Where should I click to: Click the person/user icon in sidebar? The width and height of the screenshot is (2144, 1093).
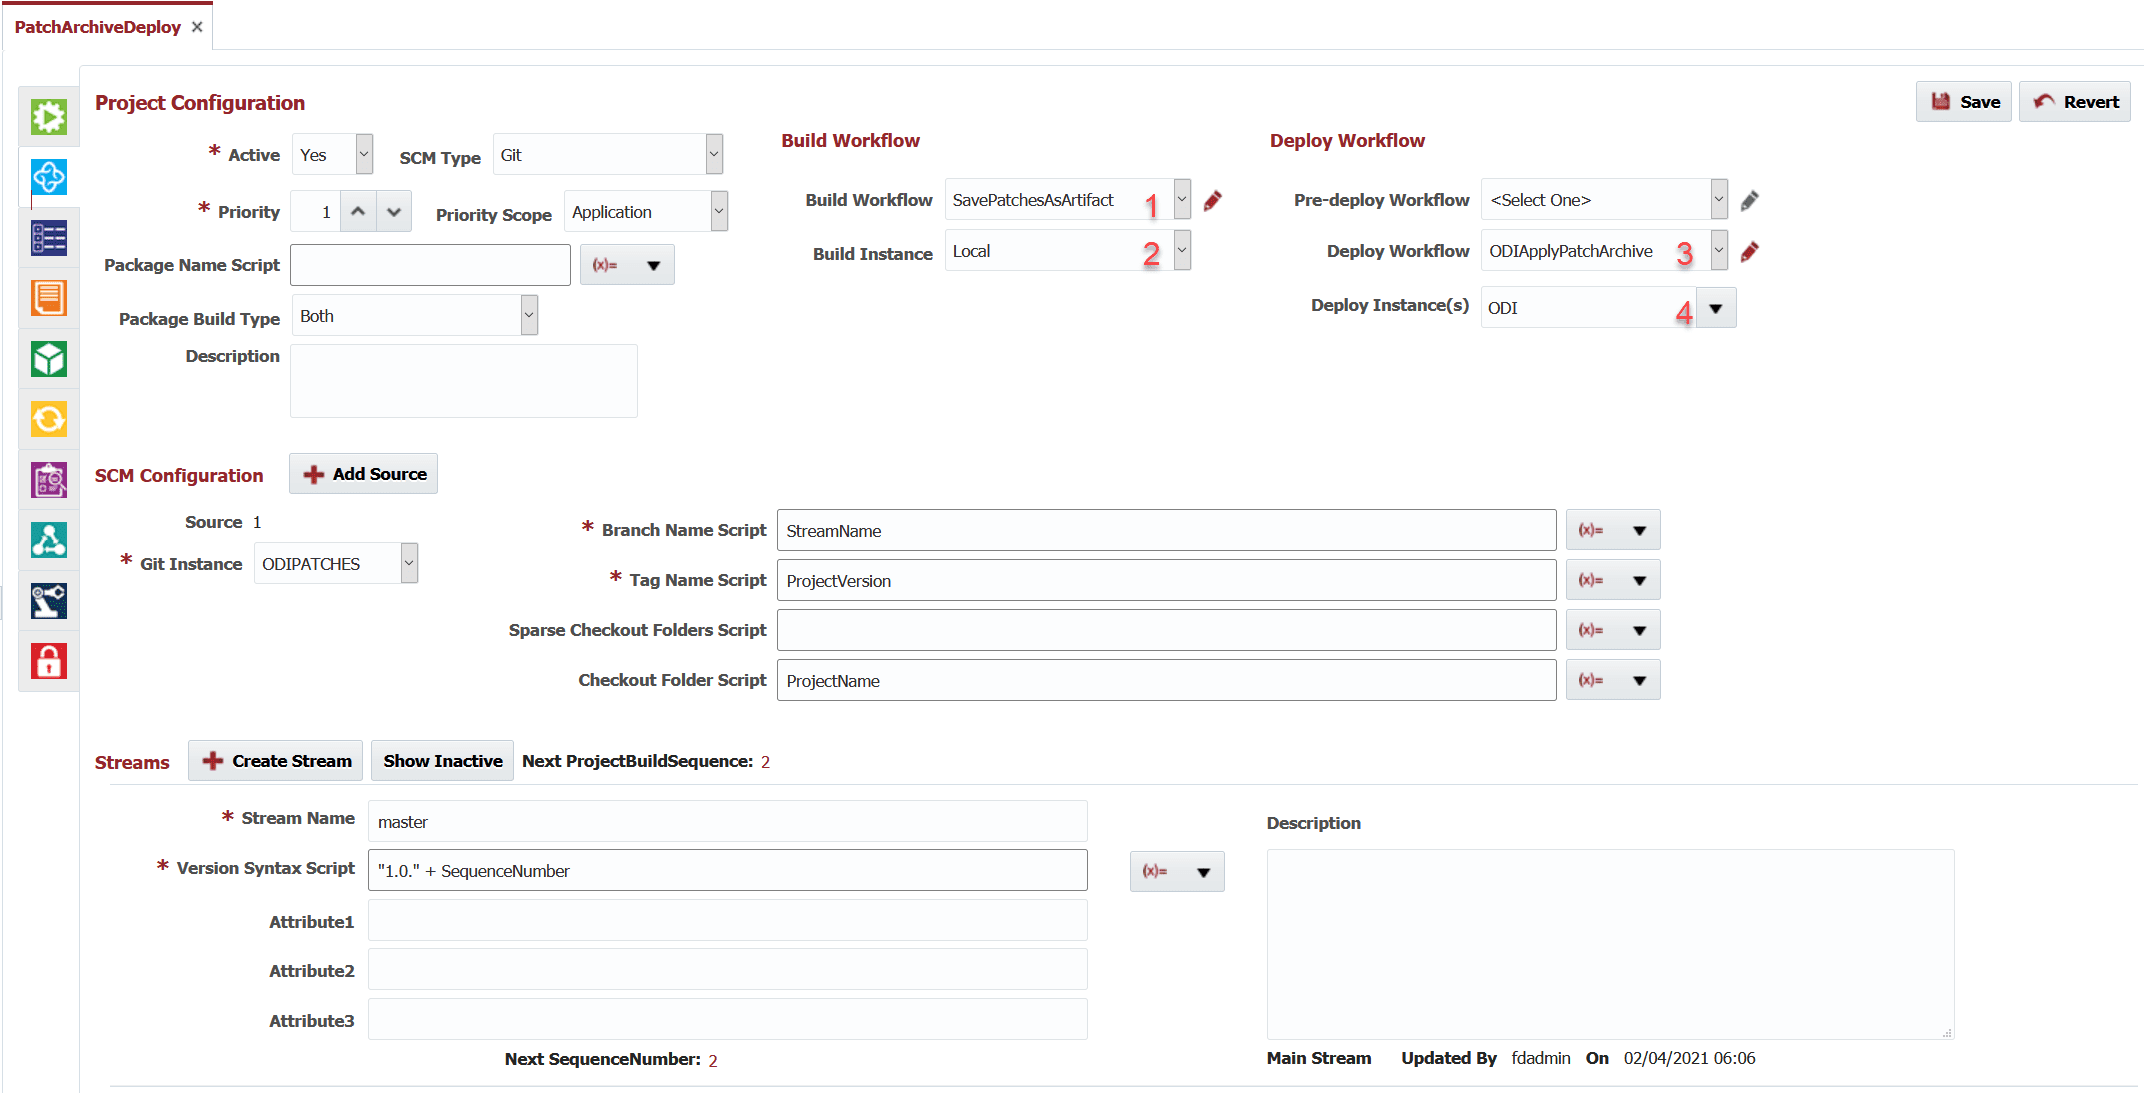click(x=49, y=540)
